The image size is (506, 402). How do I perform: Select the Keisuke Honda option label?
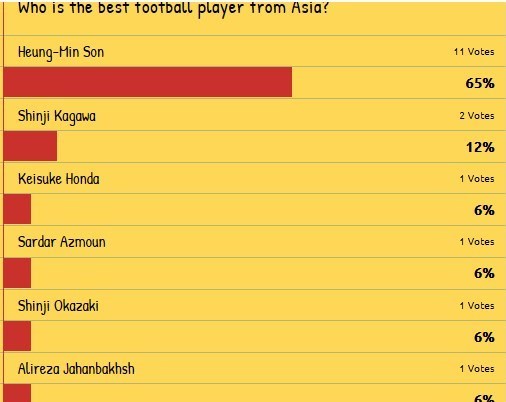(59, 179)
